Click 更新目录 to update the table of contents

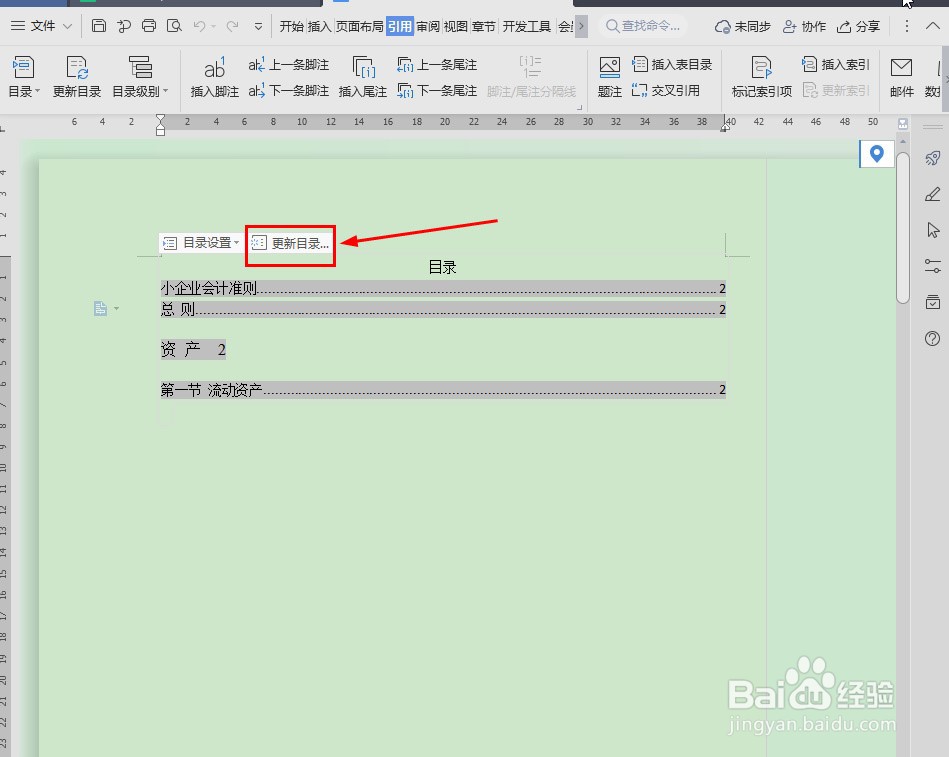[x=76, y=90]
